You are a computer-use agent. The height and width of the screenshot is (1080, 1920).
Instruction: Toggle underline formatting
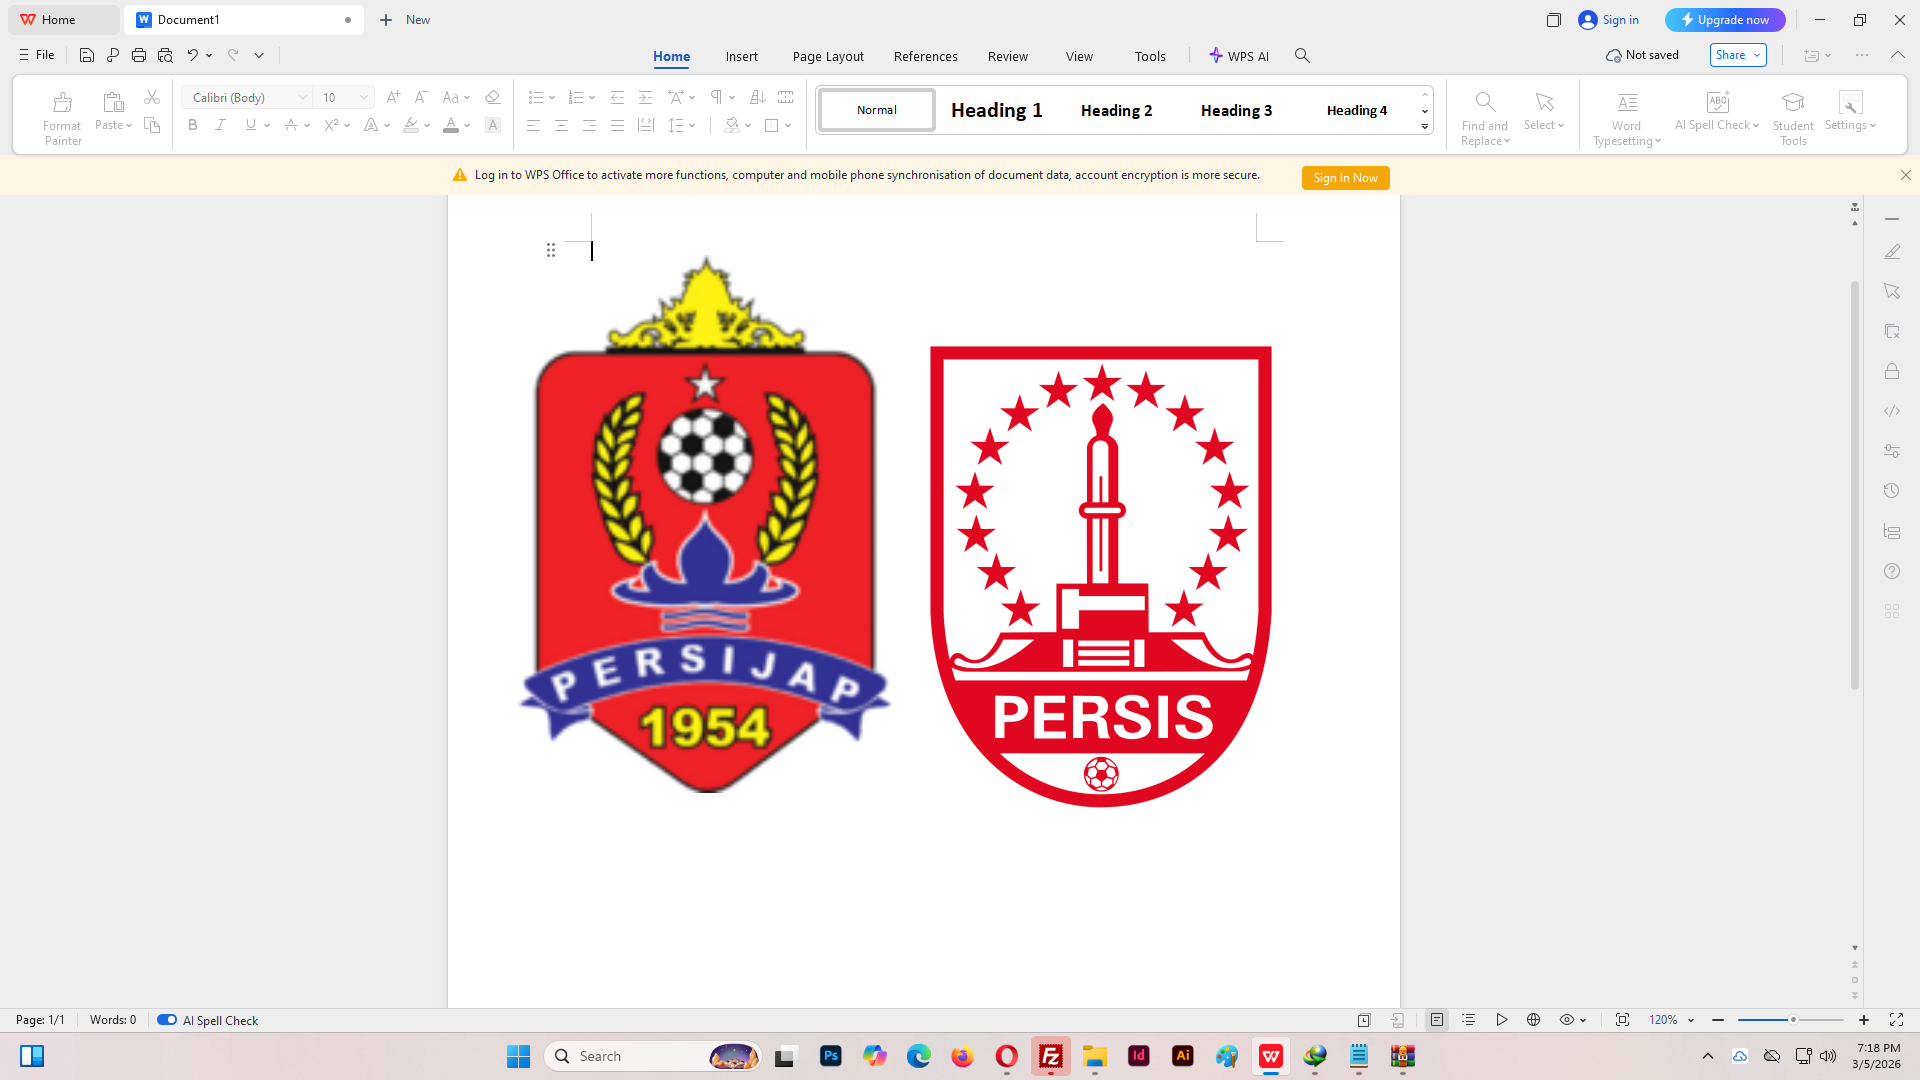[250, 125]
